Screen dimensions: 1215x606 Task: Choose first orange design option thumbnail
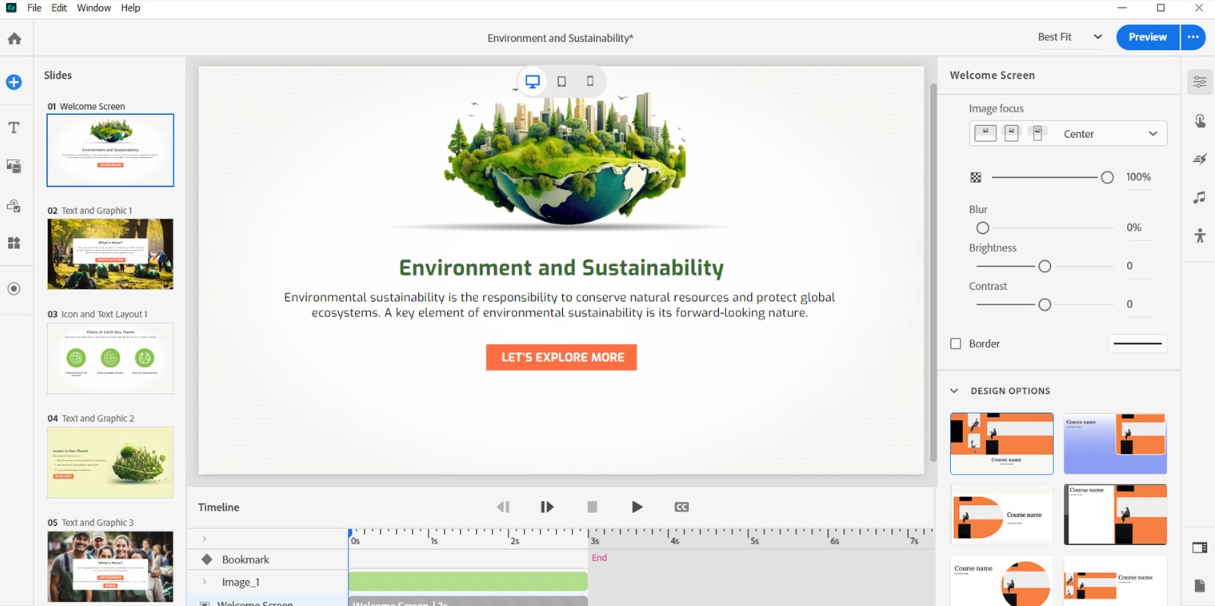coord(1001,443)
